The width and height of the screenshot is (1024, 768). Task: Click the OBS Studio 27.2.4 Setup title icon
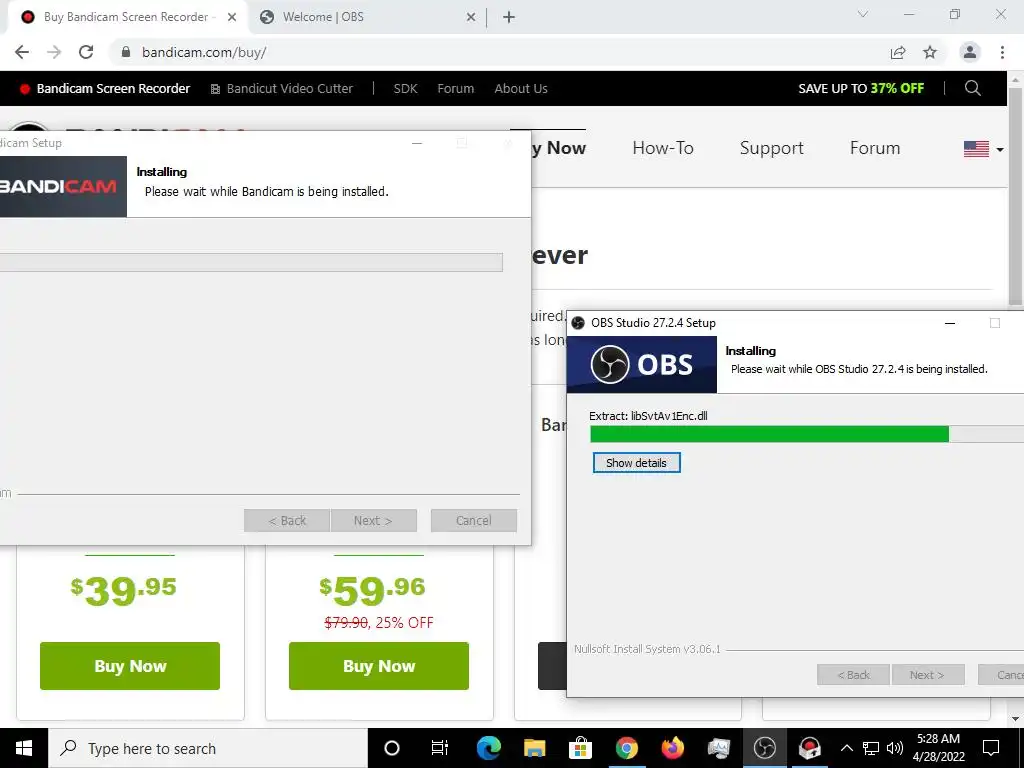point(578,323)
